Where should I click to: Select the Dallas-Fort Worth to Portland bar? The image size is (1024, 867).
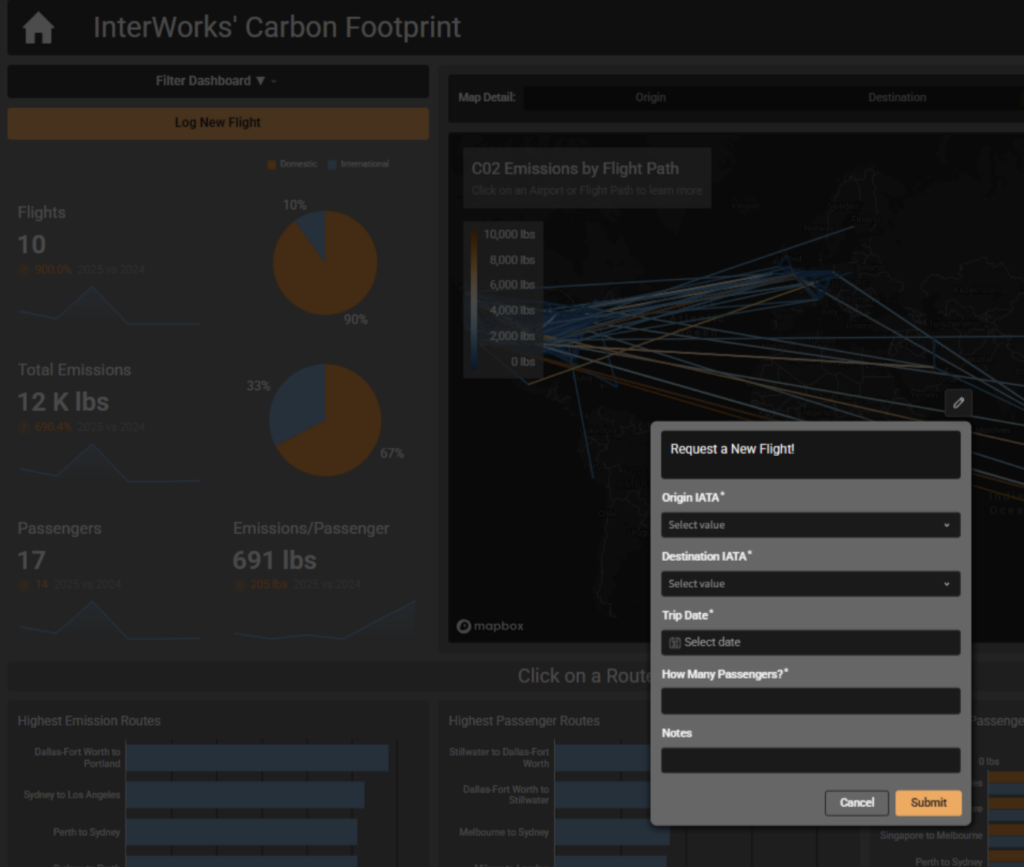click(x=257, y=758)
